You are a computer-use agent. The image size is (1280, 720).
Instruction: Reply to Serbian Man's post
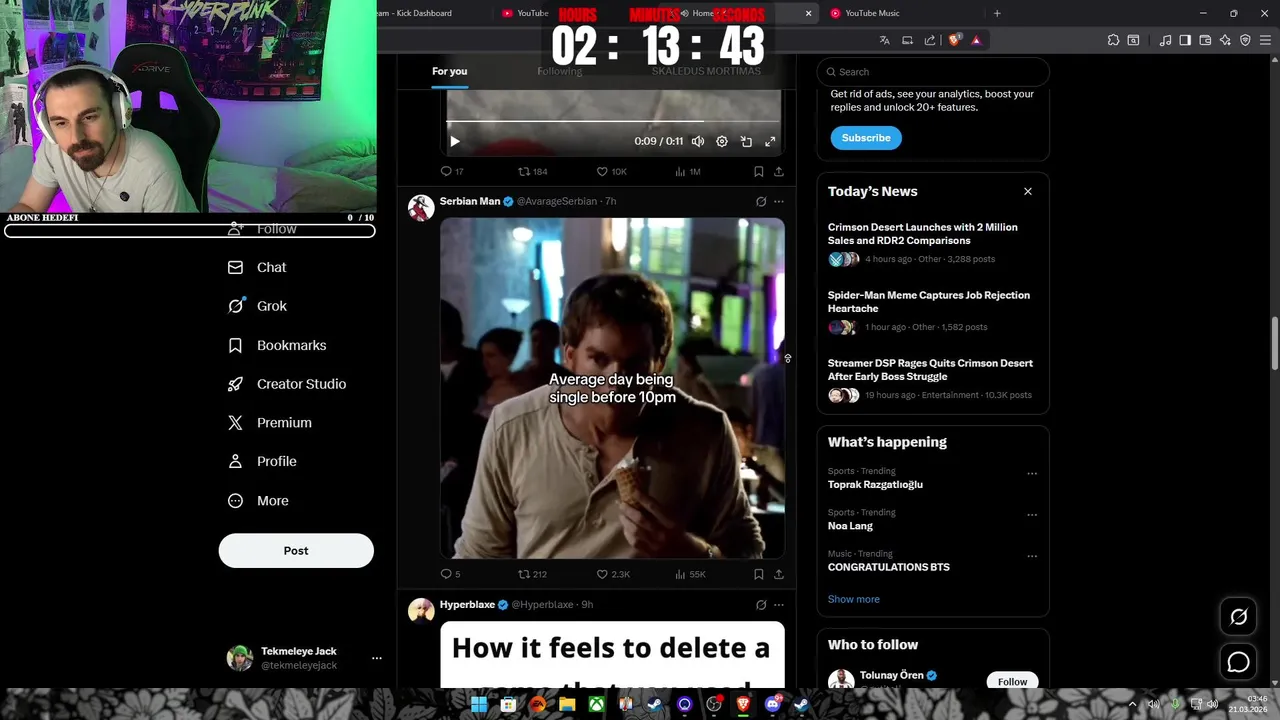[451, 574]
